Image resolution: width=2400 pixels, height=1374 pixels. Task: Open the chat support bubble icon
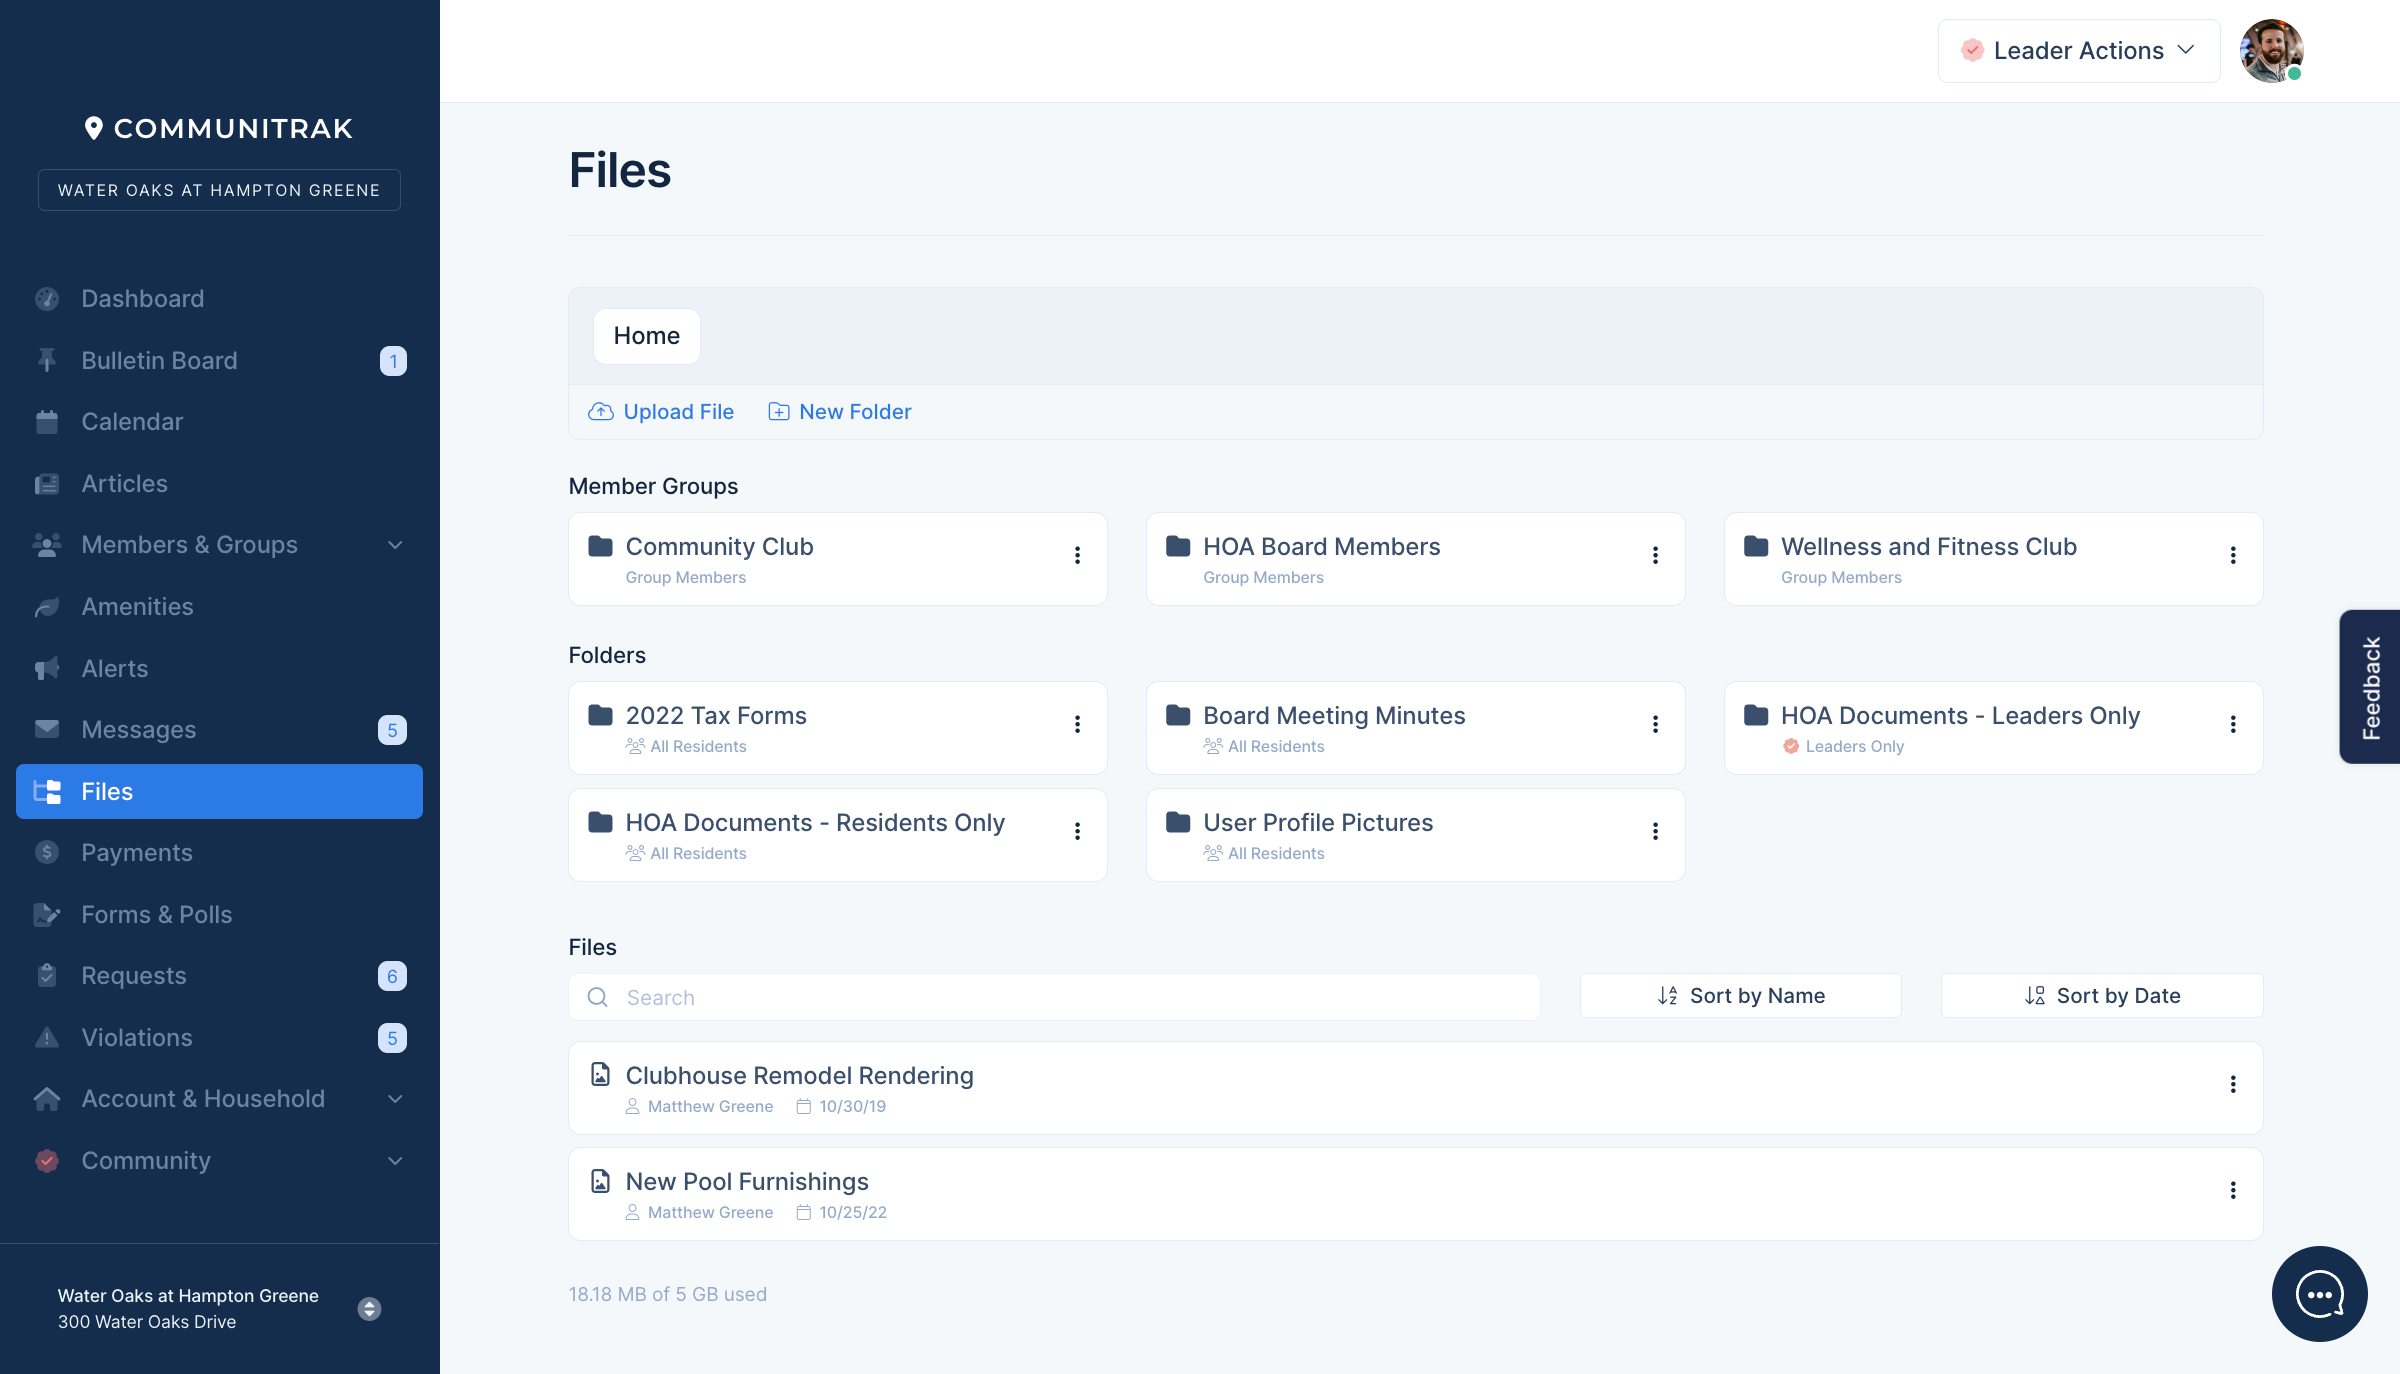click(x=2318, y=1293)
